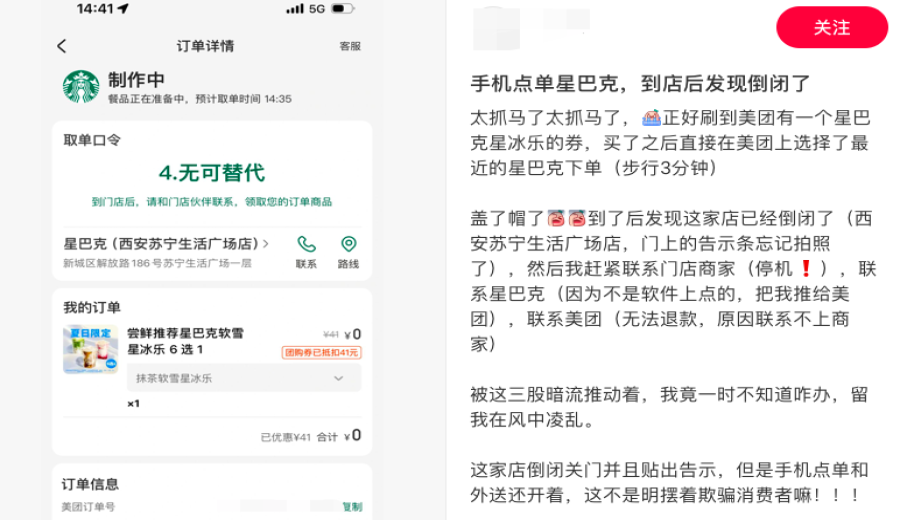Copy the 美团订单号 via 复制
Viewport: 900px width, 520px height.
[352, 507]
